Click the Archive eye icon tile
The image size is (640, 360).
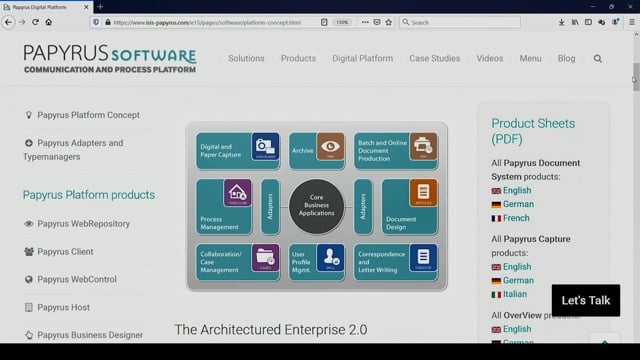(x=330, y=146)
